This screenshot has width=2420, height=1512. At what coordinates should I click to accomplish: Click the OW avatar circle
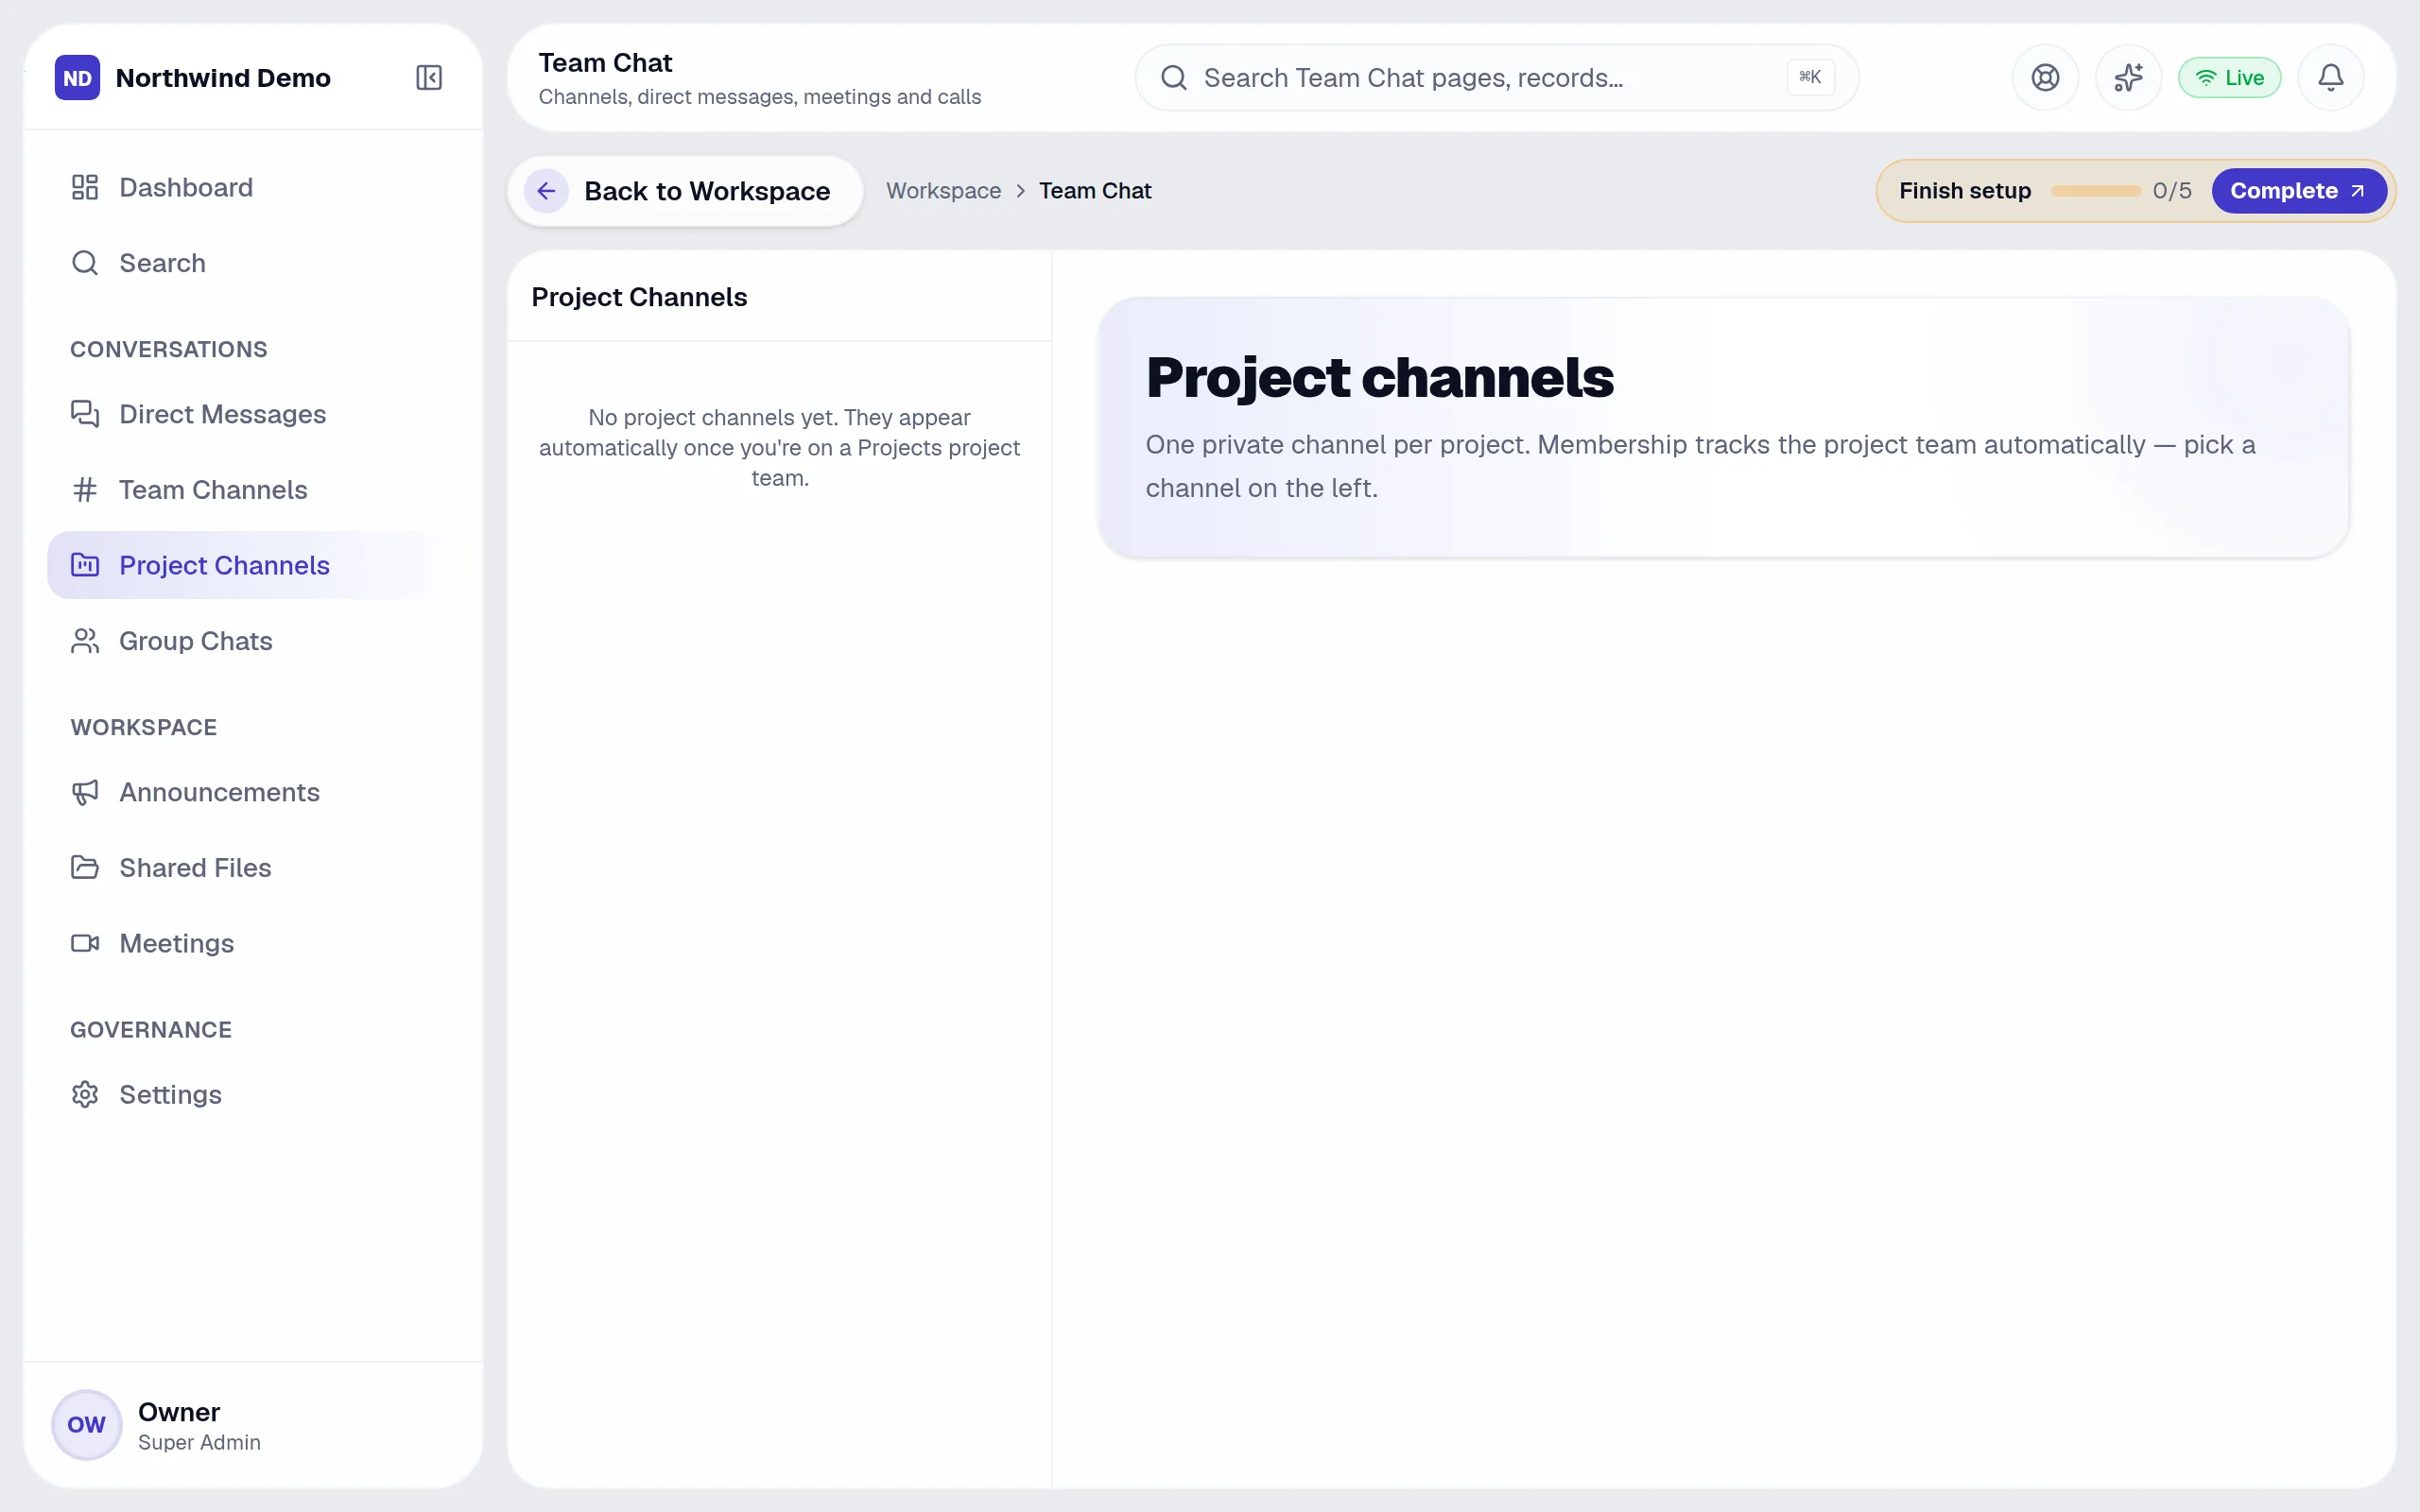86,1425
